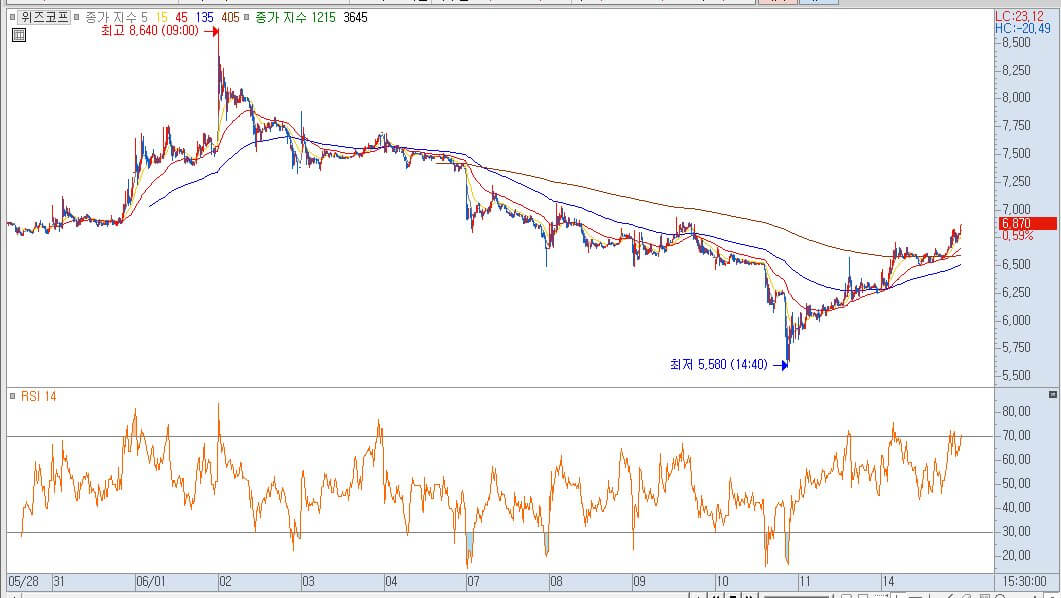Toggle the square before RSI 14
This screenshot has height=598, width=1061.
point(12,396)
